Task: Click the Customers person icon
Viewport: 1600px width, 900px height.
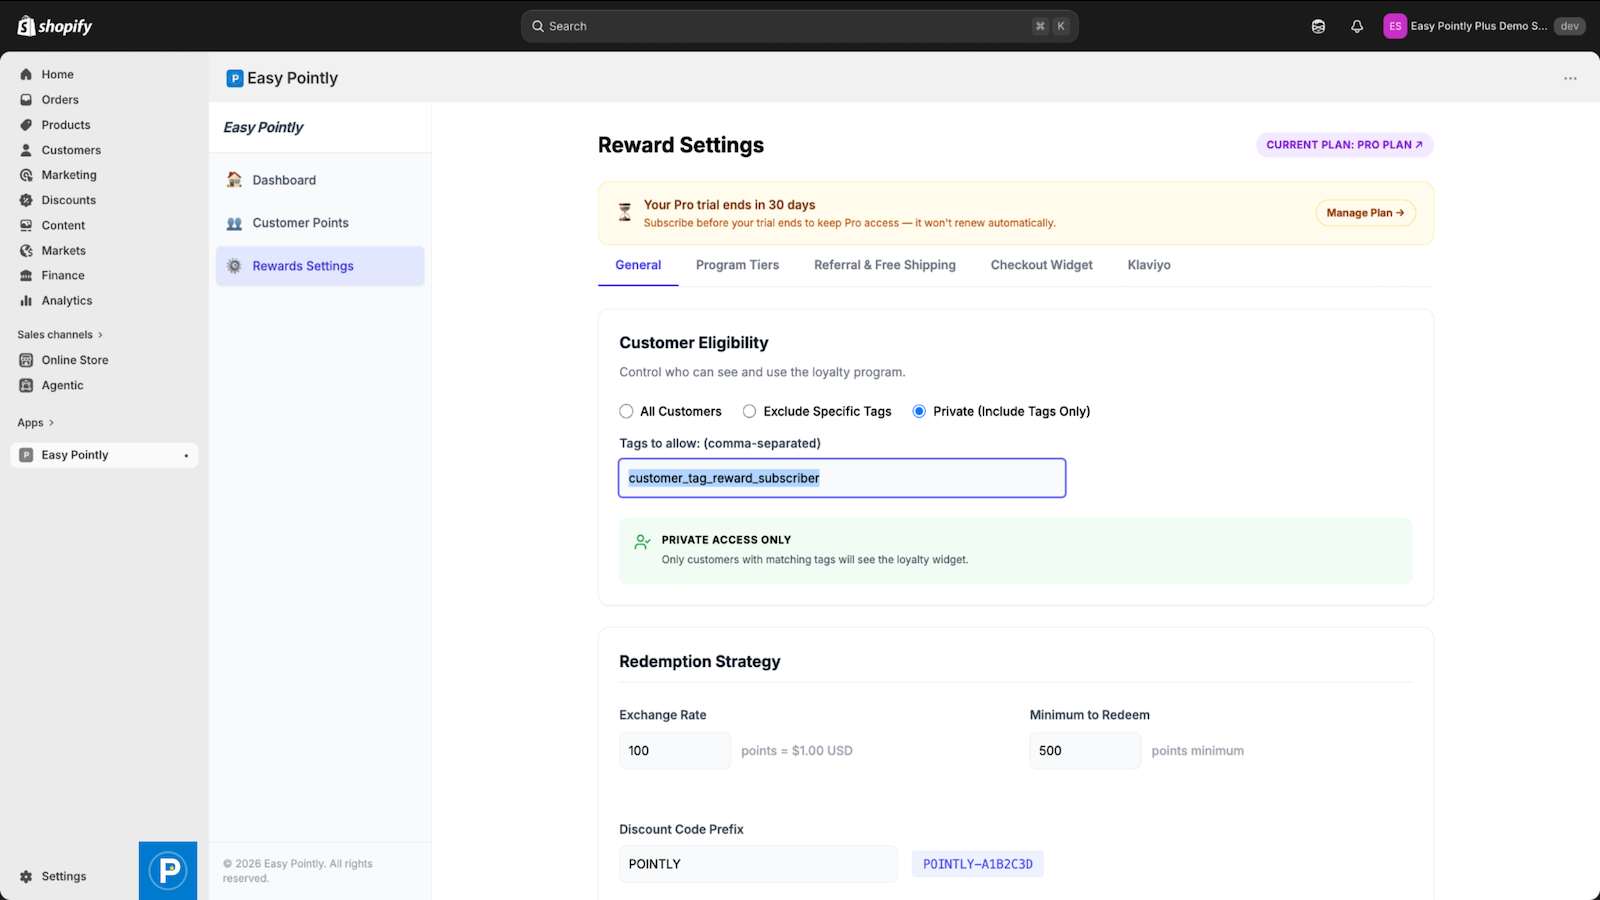Action: 26,150
